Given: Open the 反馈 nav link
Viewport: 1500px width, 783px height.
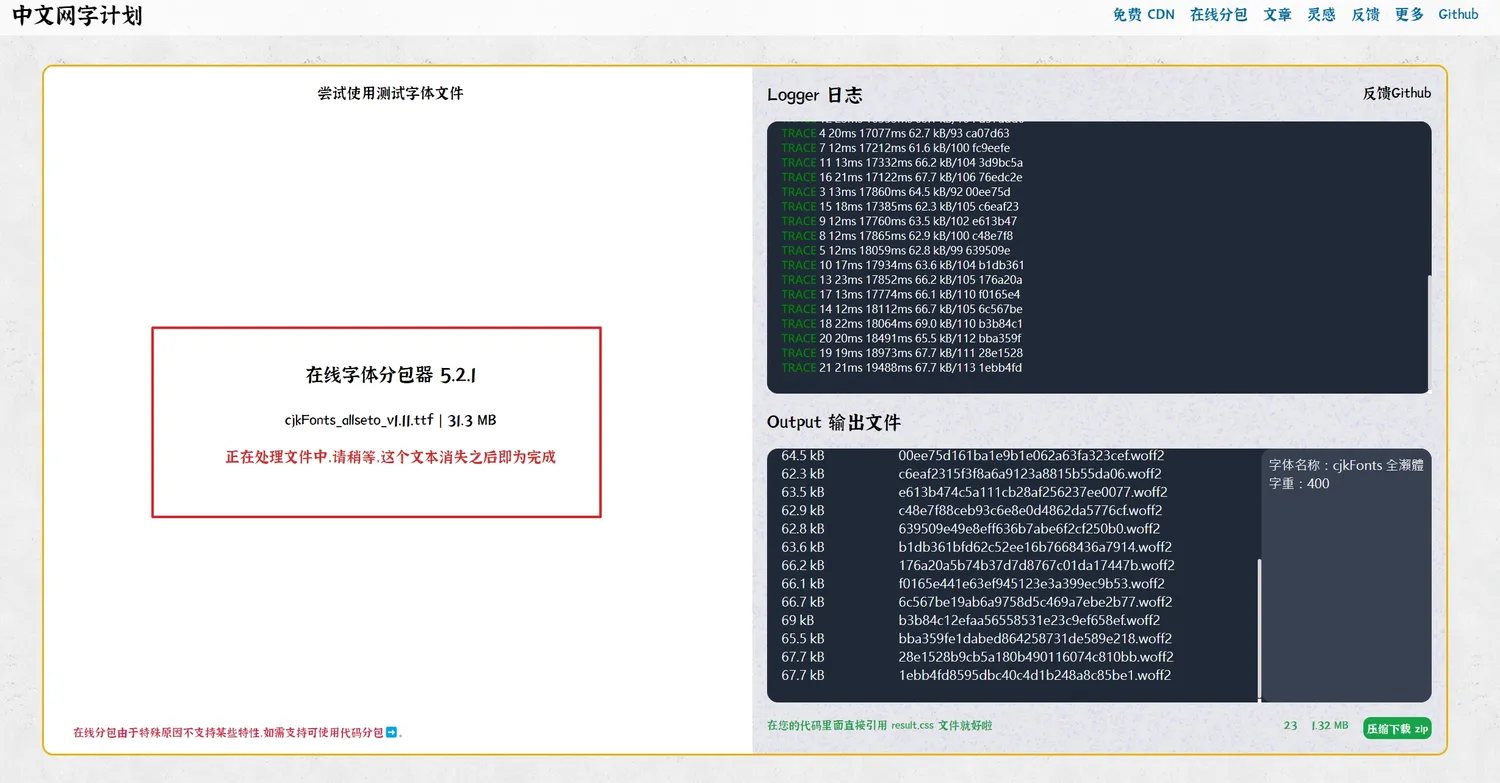Looking at the screenshot, I should (1365, 15).
